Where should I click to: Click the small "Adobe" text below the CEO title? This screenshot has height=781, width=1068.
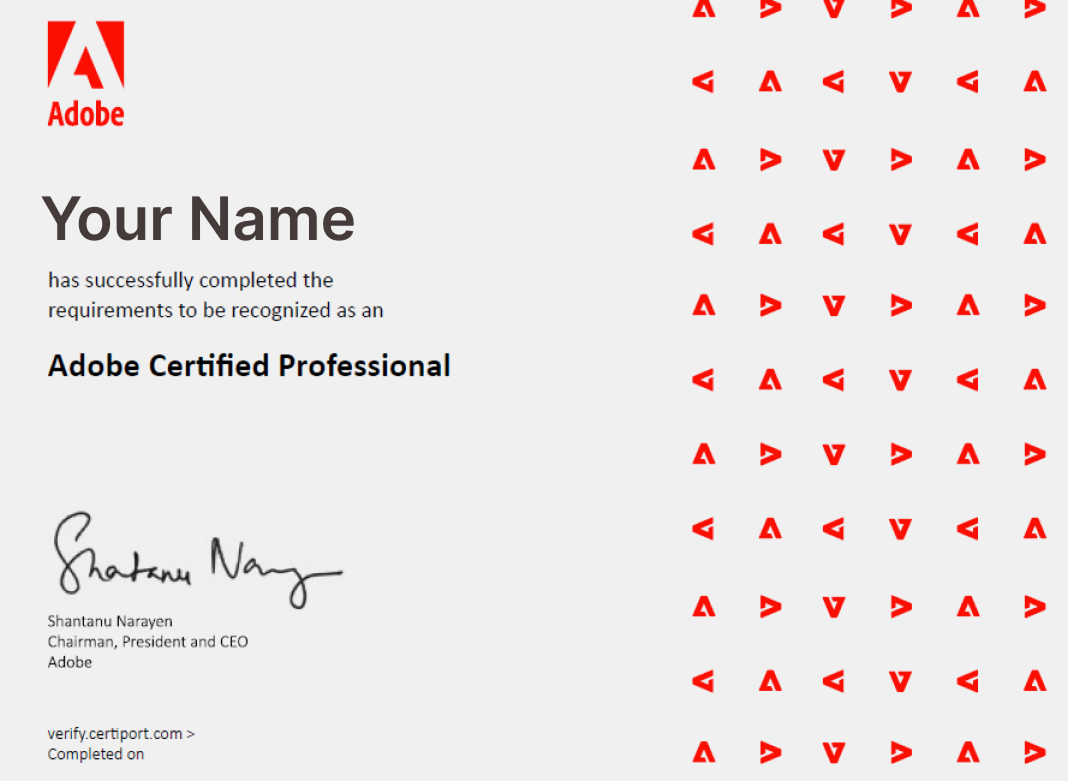pyautogui.click(x=69, y=661)
